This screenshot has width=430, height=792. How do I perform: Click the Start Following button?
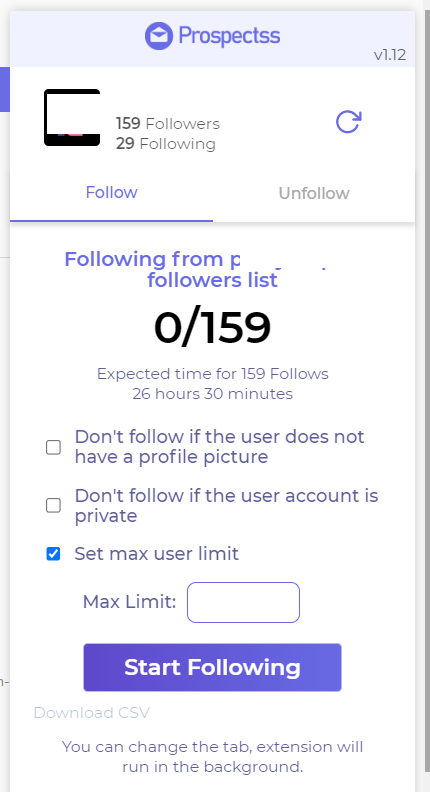click(x=213, y=667)
